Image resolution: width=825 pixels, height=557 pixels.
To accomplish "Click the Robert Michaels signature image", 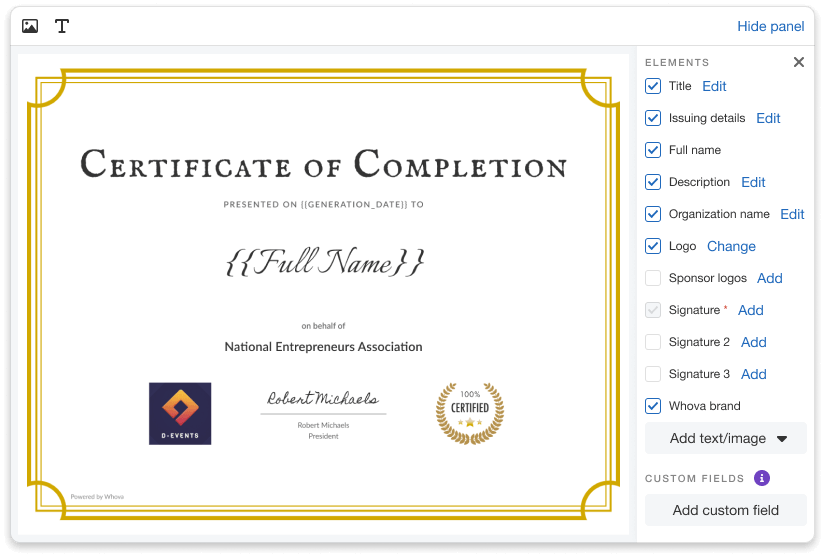I will 323,399.
